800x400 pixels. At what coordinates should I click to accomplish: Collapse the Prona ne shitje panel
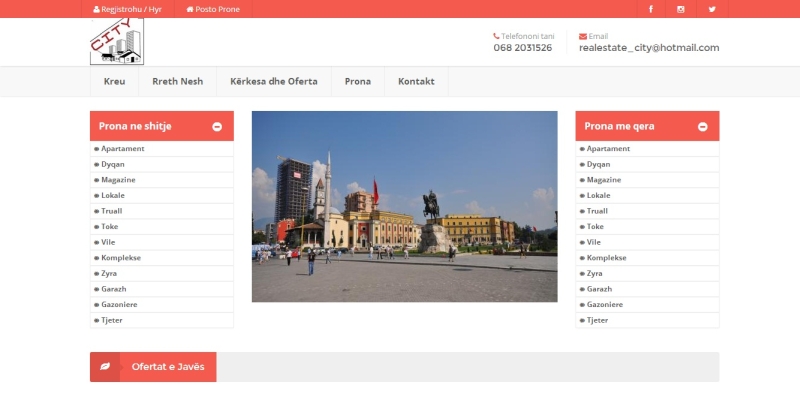tap(217, 127)
